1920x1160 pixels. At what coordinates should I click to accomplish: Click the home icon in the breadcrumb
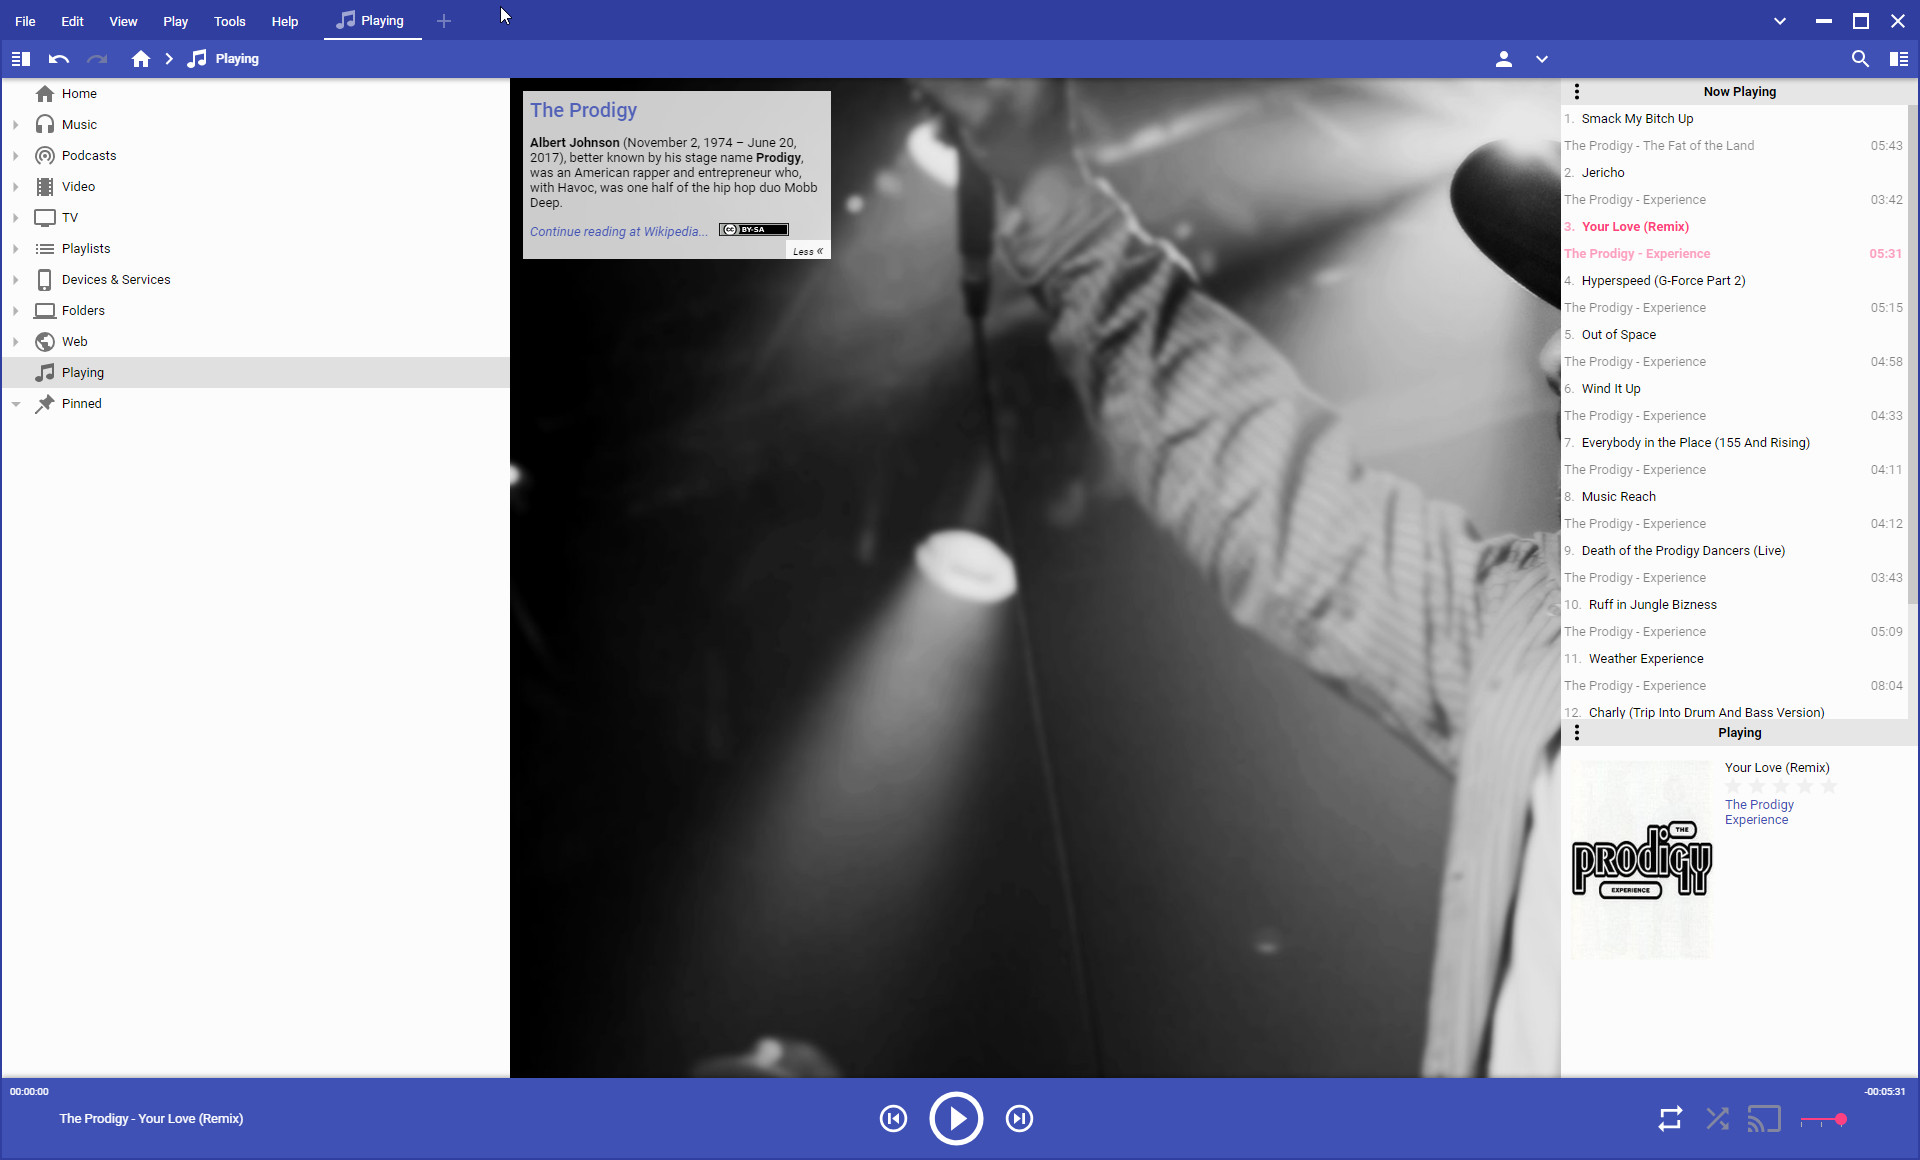141,59
